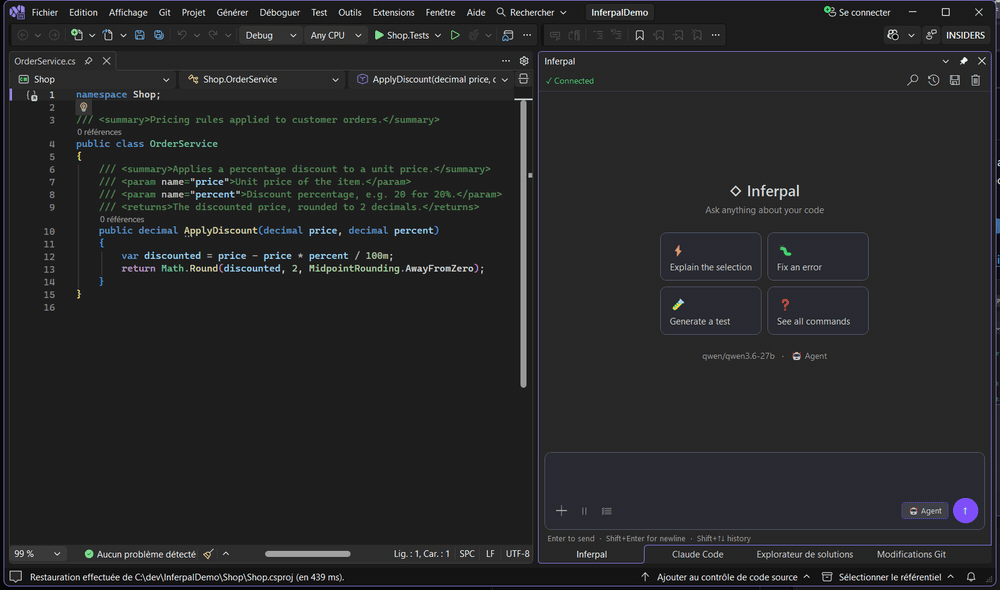
Task: Click the pause icon in the chat input
Action: (x=584, y=511)
